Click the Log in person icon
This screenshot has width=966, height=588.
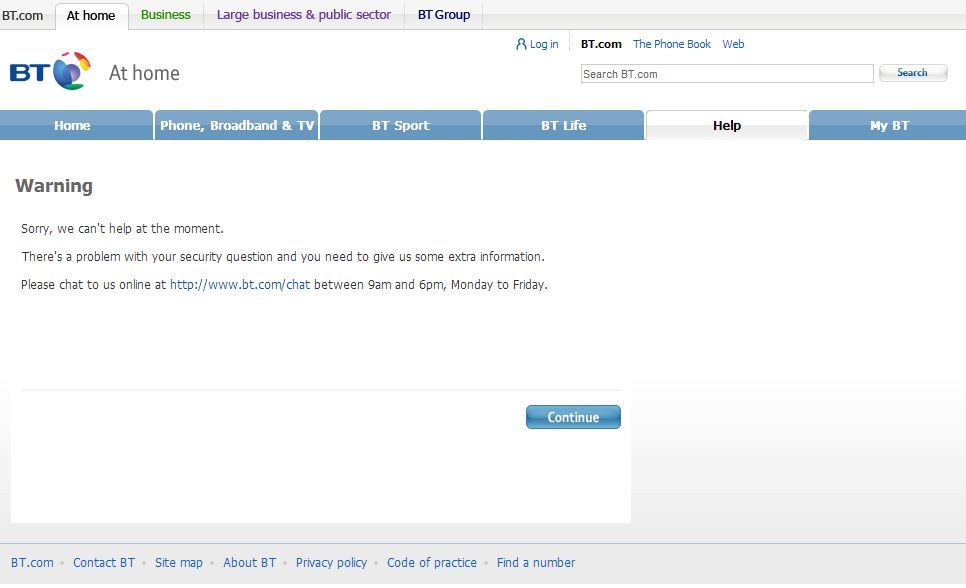pyautogui.click(x=521, y=44)
